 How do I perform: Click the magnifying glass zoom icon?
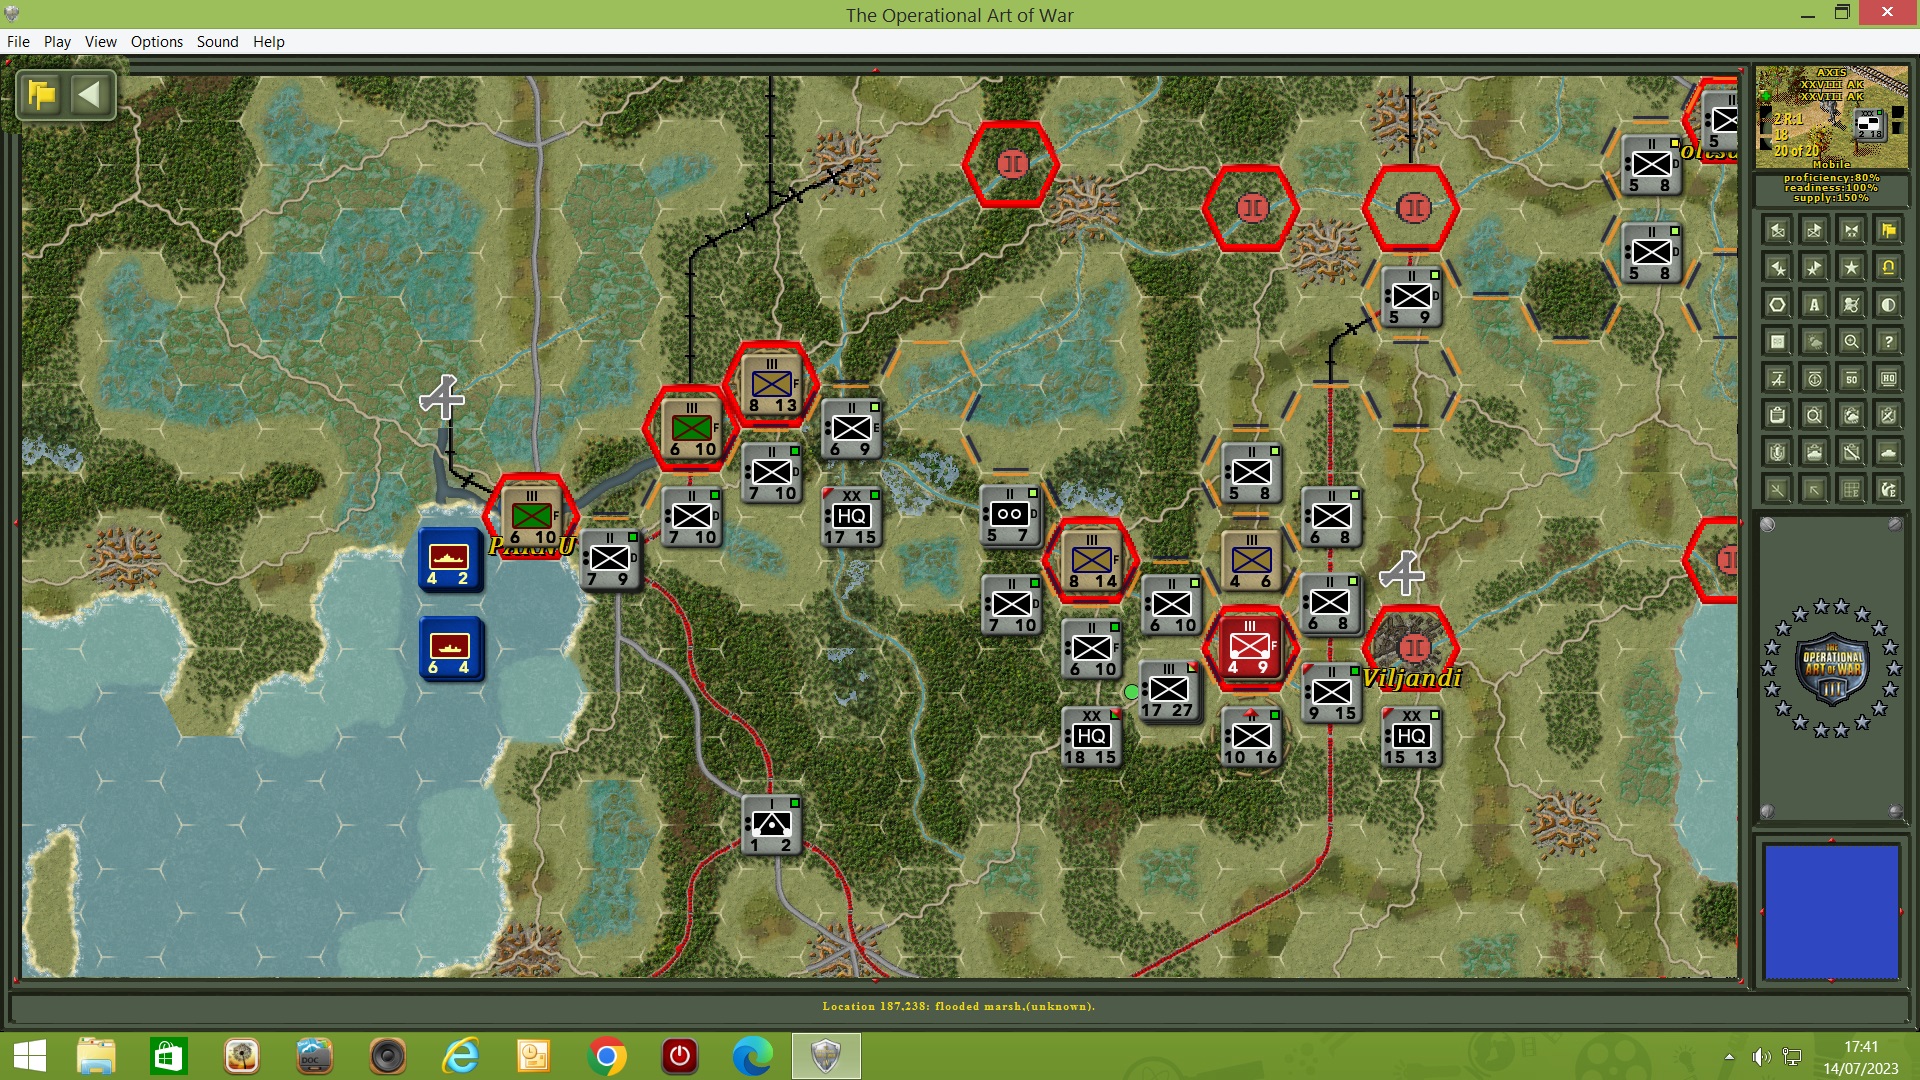[x=1852, y=340]
